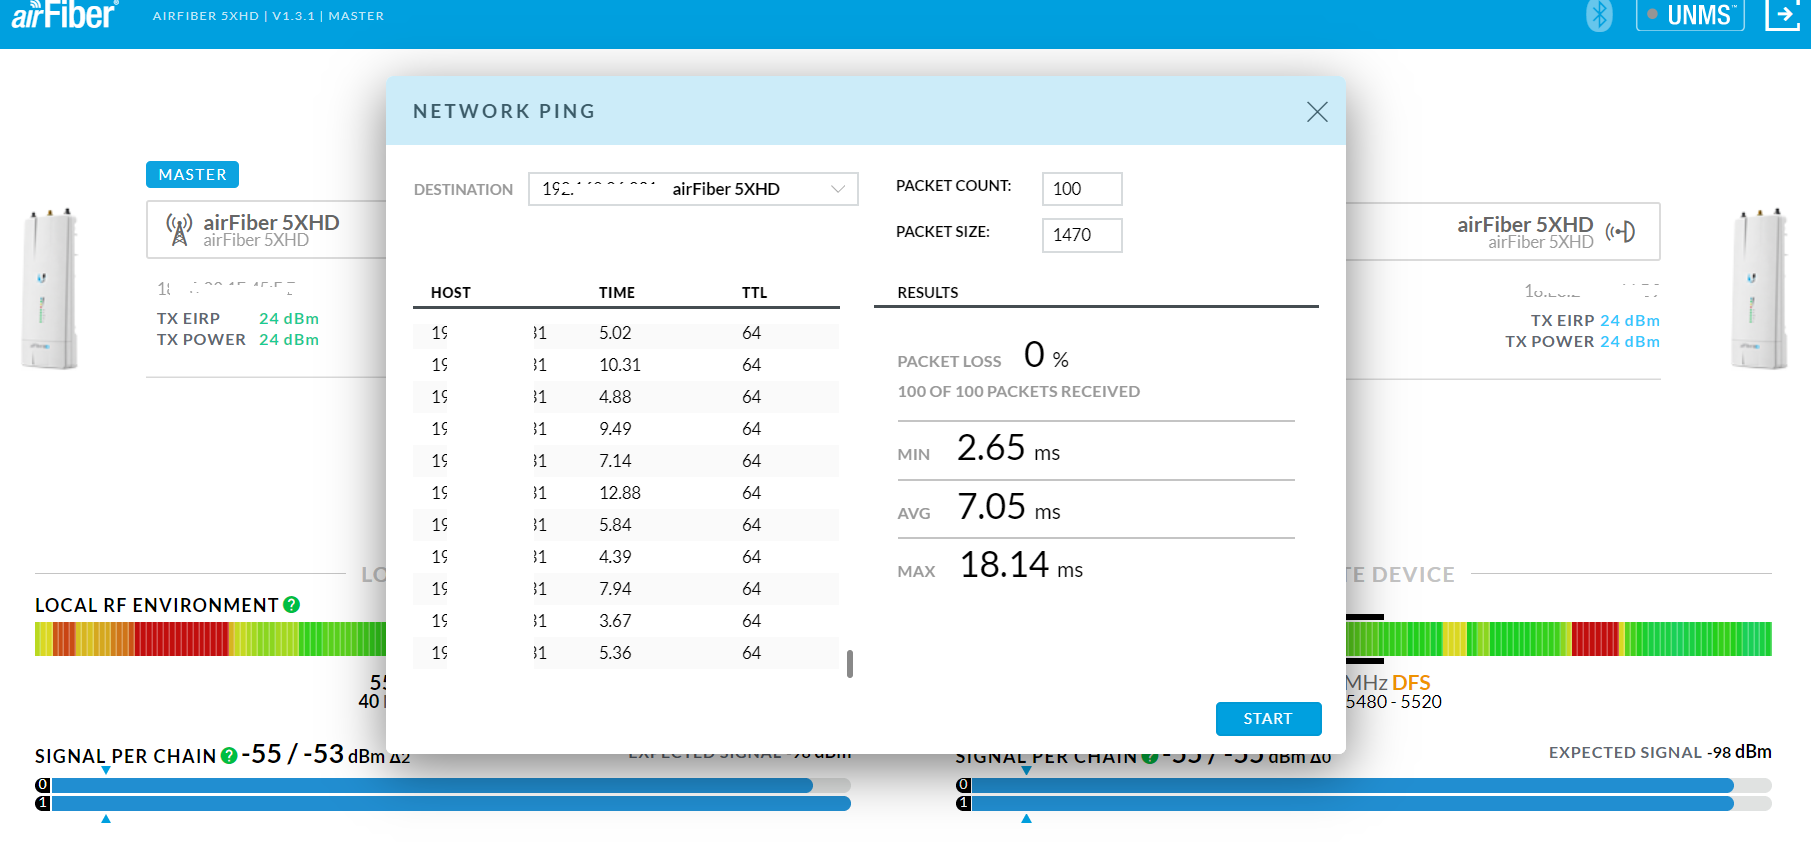This screenshot has width=1811, height=853.
Task: Click the ping results list scrollbar
Action: [850, 664]
